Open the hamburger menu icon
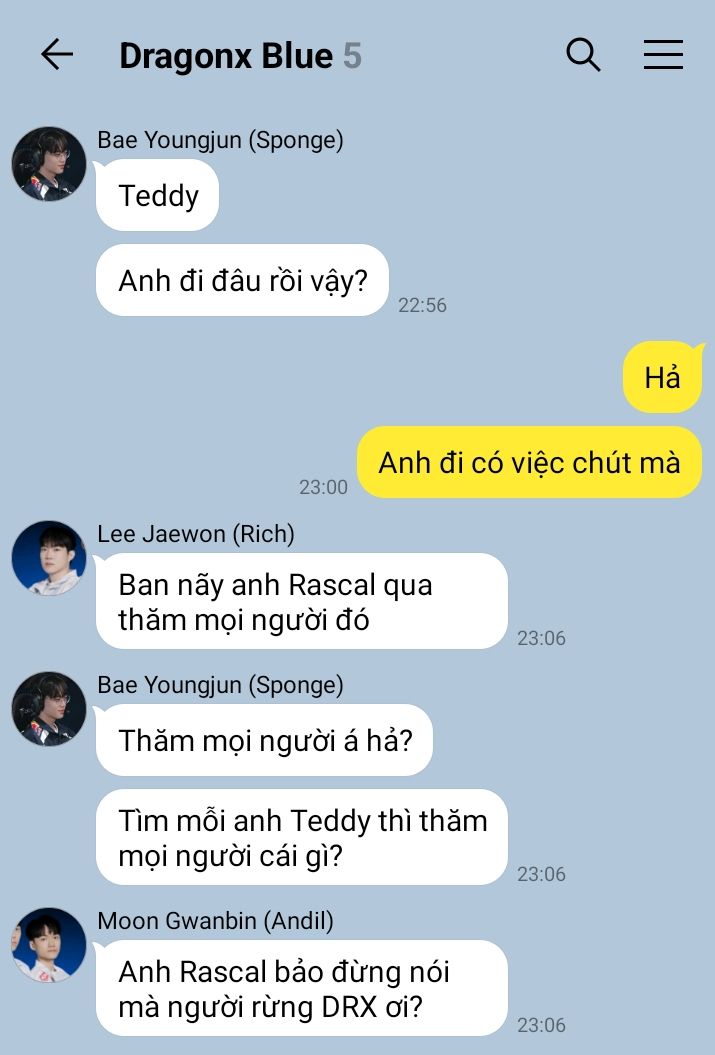The image size is (715, 1055). click(663, 54)
